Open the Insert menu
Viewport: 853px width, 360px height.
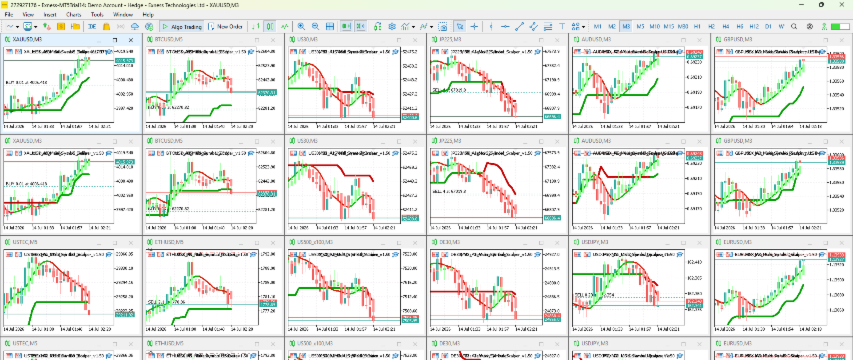(50, 15)
